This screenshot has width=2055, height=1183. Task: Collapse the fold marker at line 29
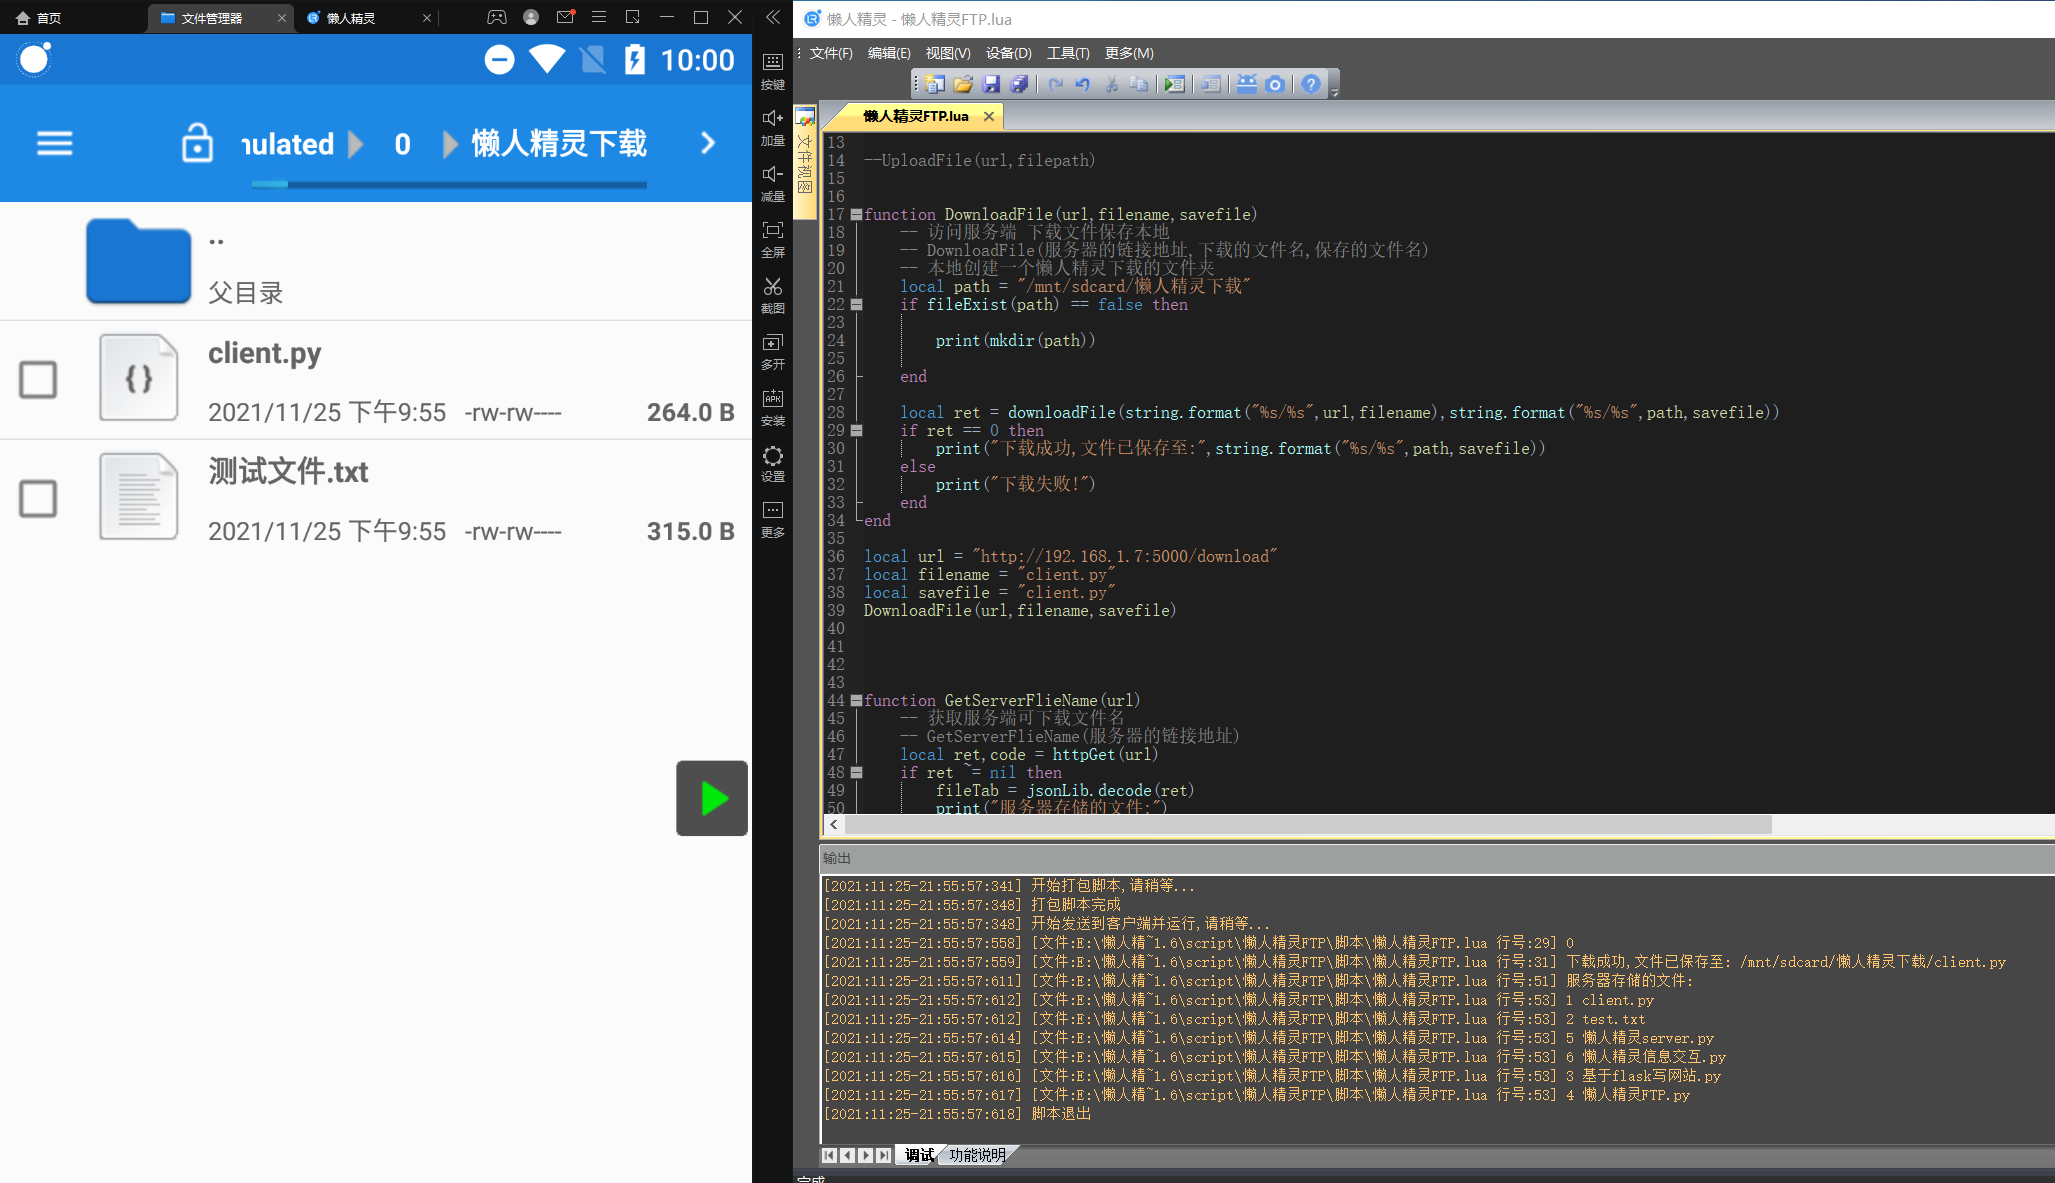tap(856, 431)
